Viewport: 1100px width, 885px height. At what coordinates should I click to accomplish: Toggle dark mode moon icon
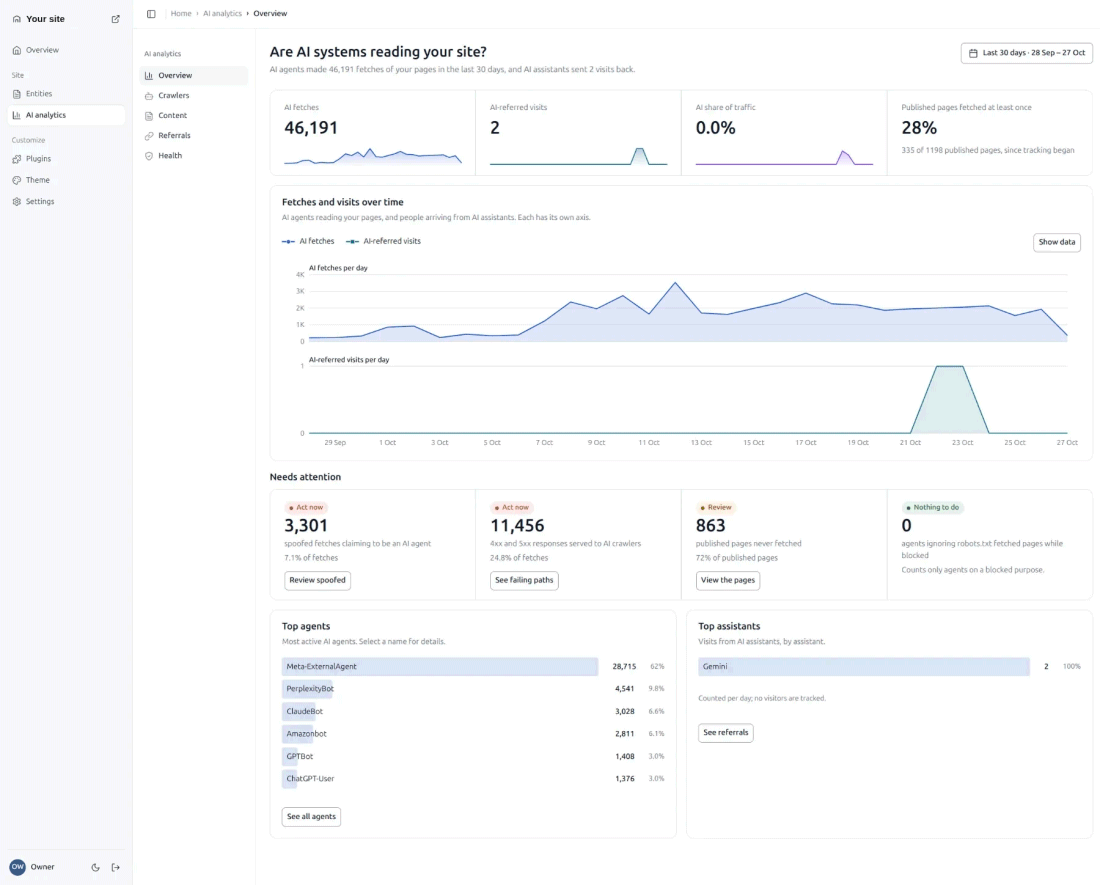click(95, 867)
